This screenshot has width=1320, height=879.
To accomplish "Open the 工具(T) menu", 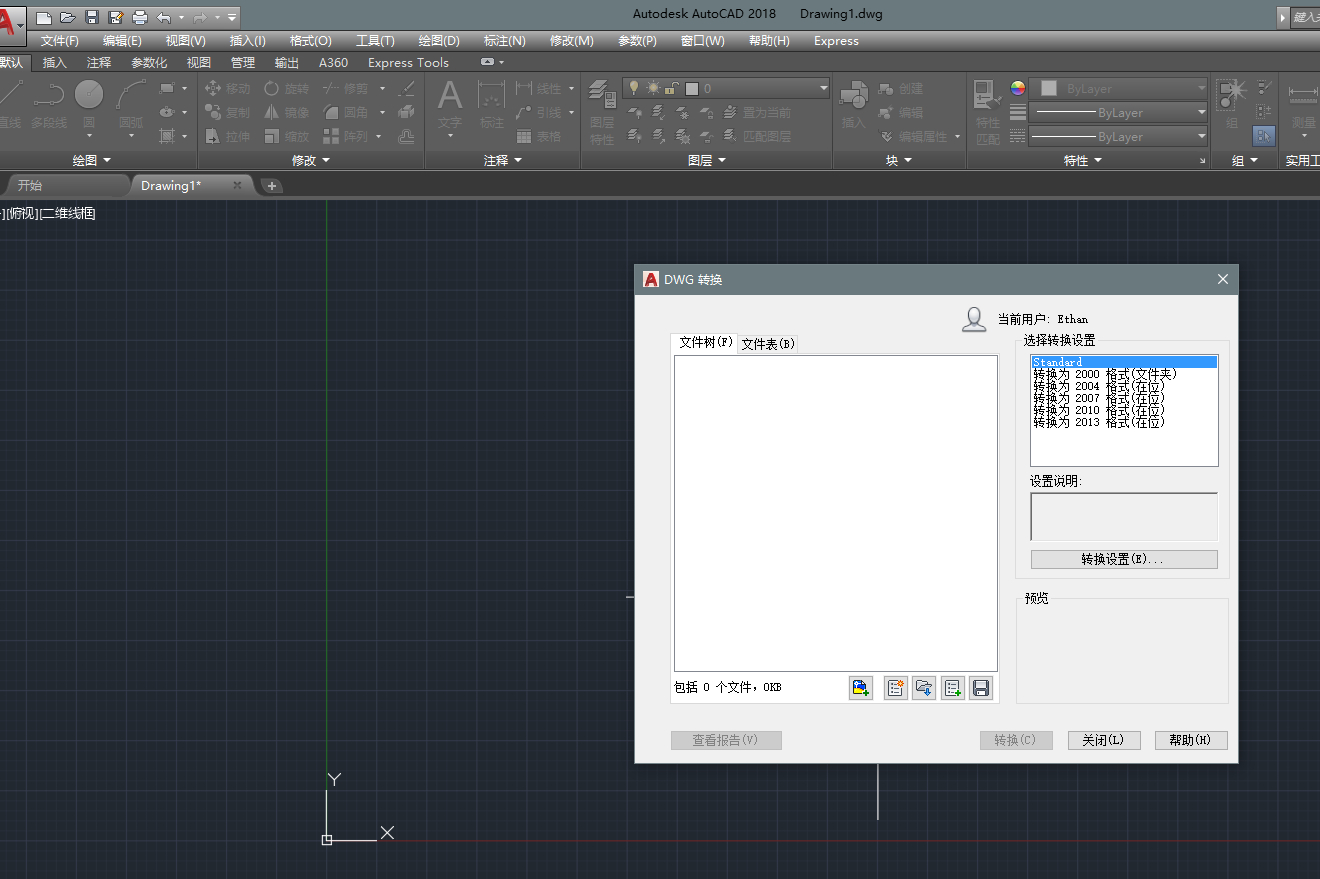I will pyautogui.click(x=375, y=41).
